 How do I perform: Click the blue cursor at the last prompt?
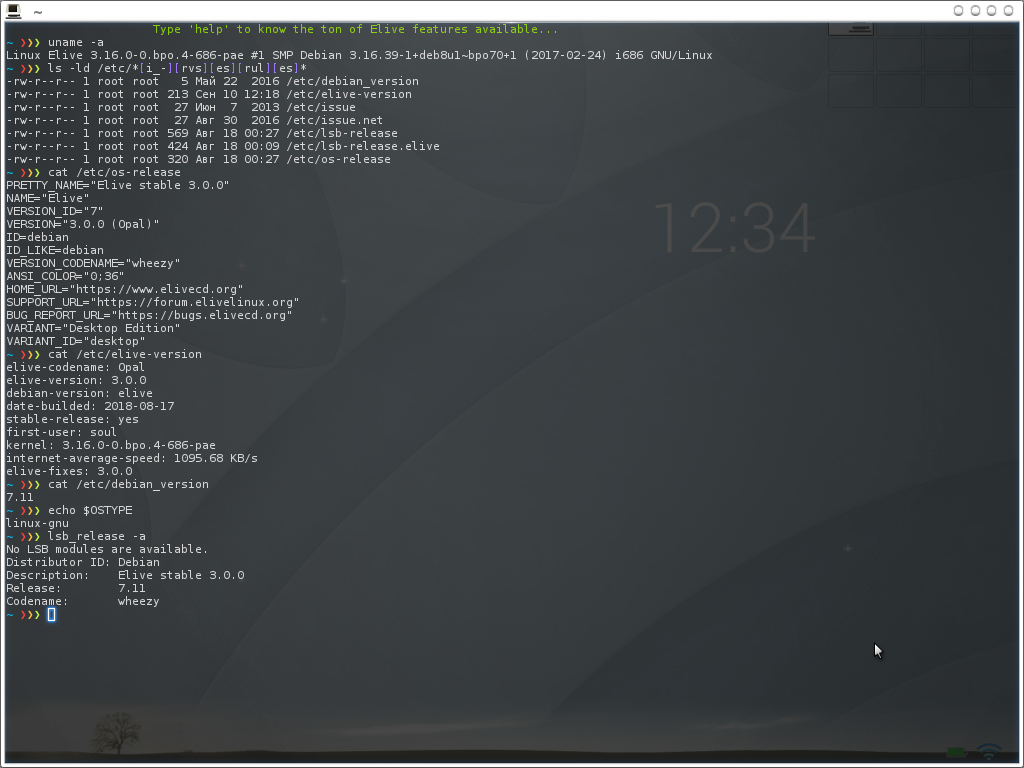click(x=52, y=615)
